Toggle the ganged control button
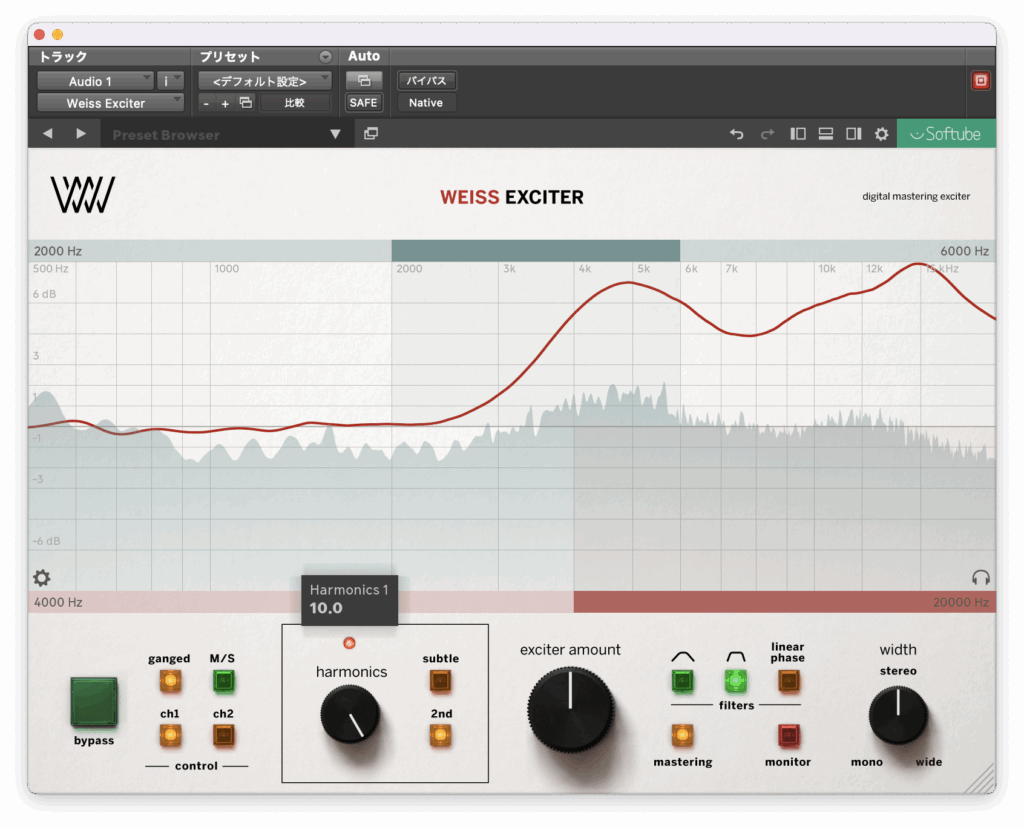 coord(170,681)
